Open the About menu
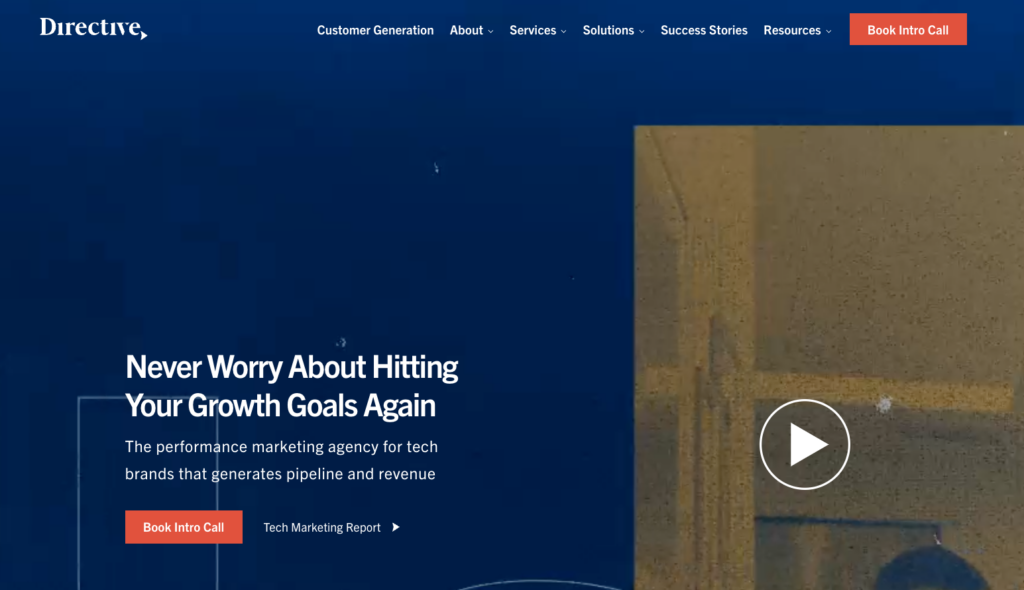Image resolution: width=1024 pixels, height=590 pixels. coord(466,30)
